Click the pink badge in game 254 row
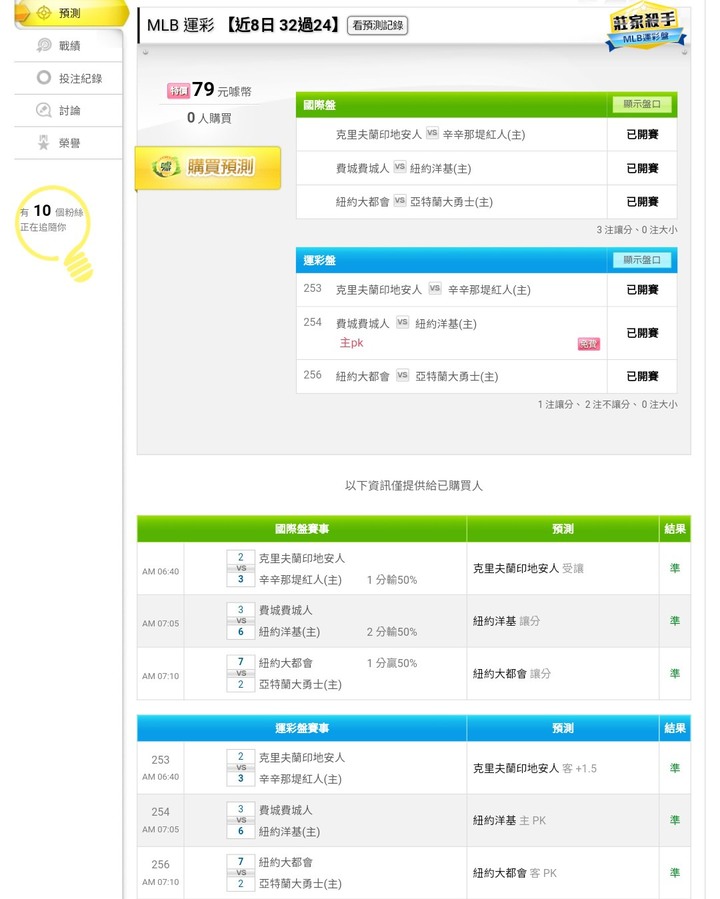 (588, 344)
